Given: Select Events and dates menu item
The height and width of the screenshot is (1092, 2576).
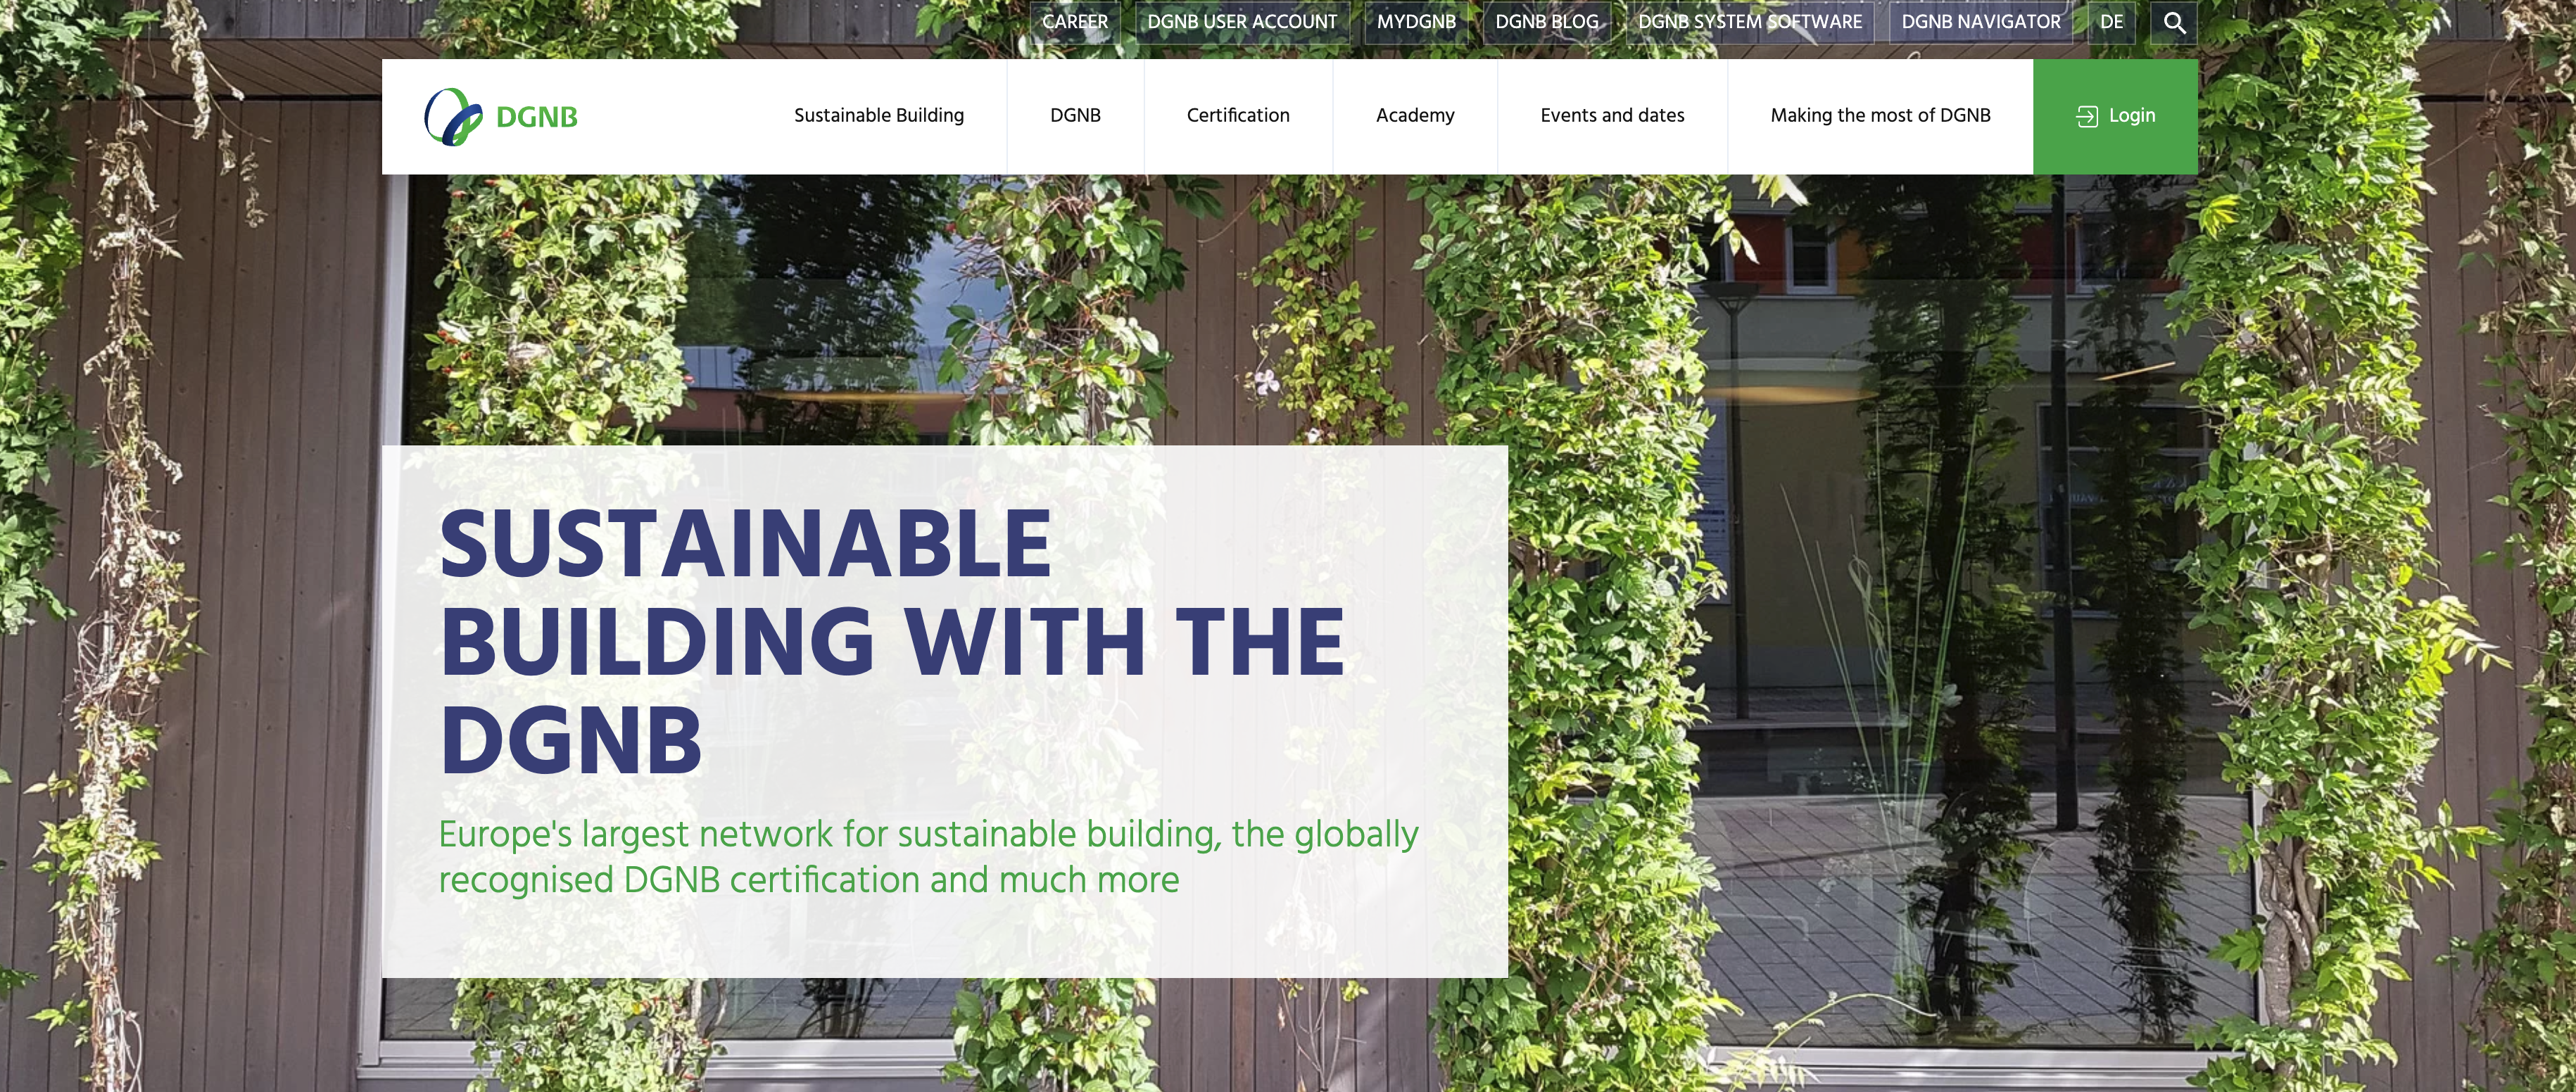Looking at the screenshot, I should point(1612,116).
